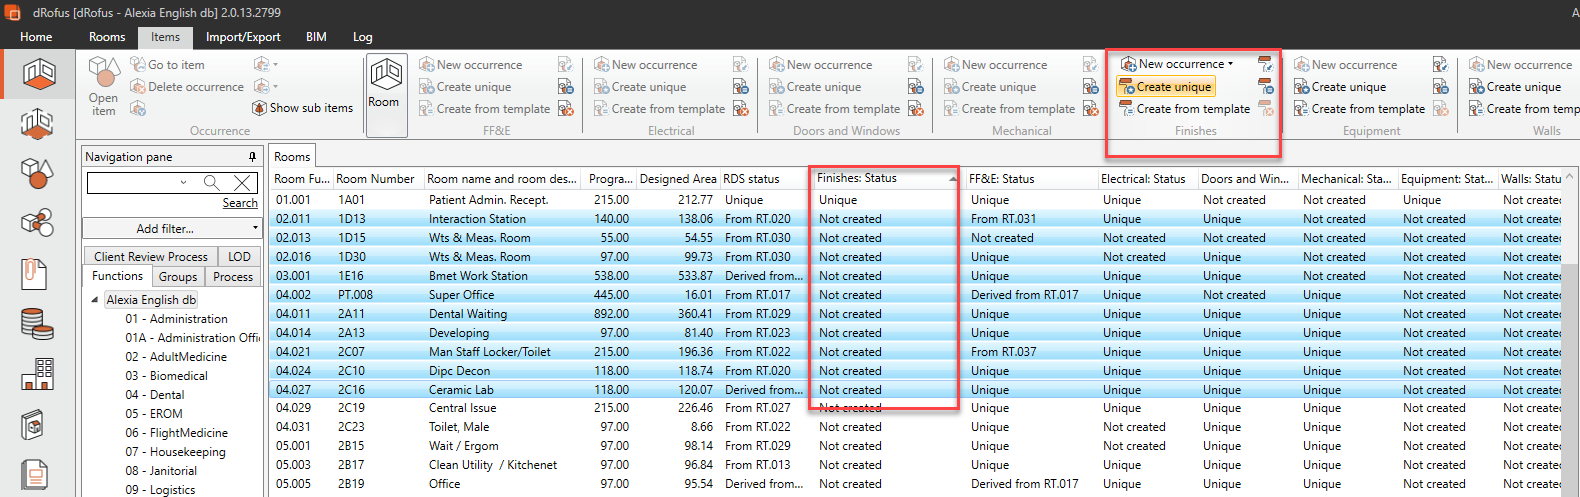Pin the Navigation pane
Screen dimensions: 1580x497
tap(252, 157)
